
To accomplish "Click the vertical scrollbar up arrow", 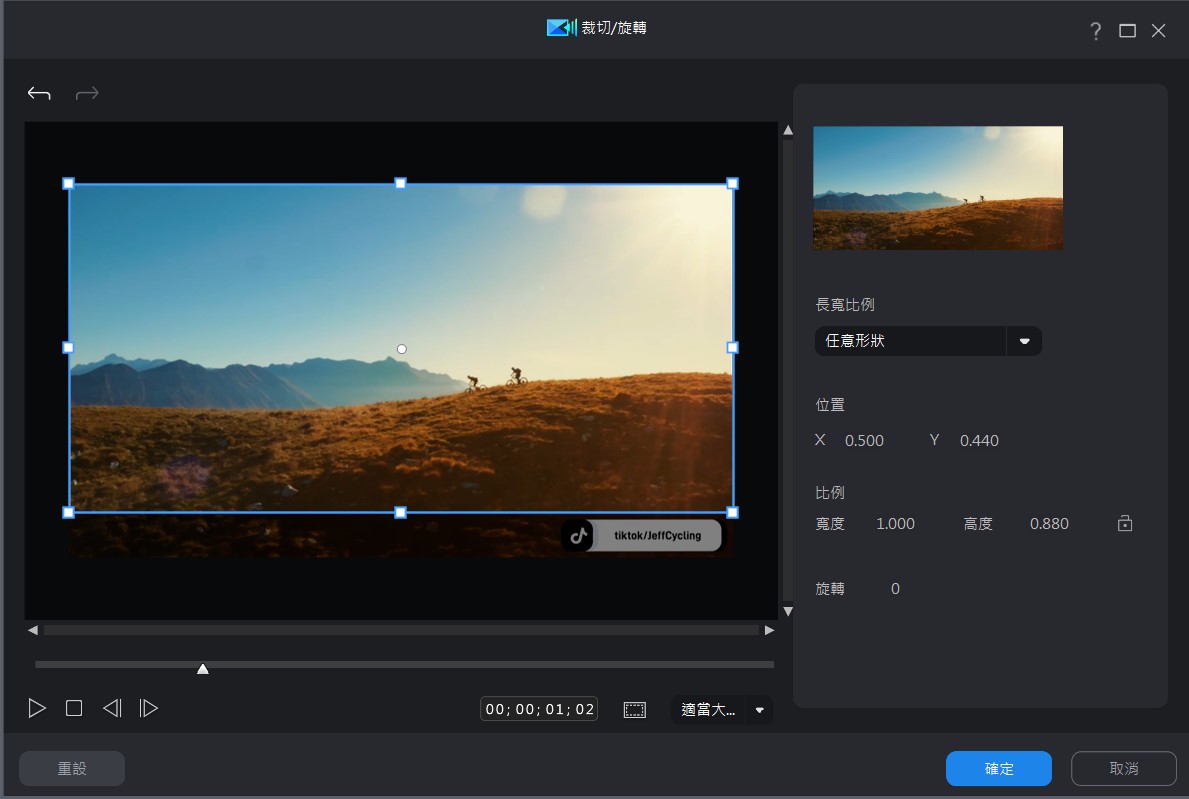I will tap(788, 130).
